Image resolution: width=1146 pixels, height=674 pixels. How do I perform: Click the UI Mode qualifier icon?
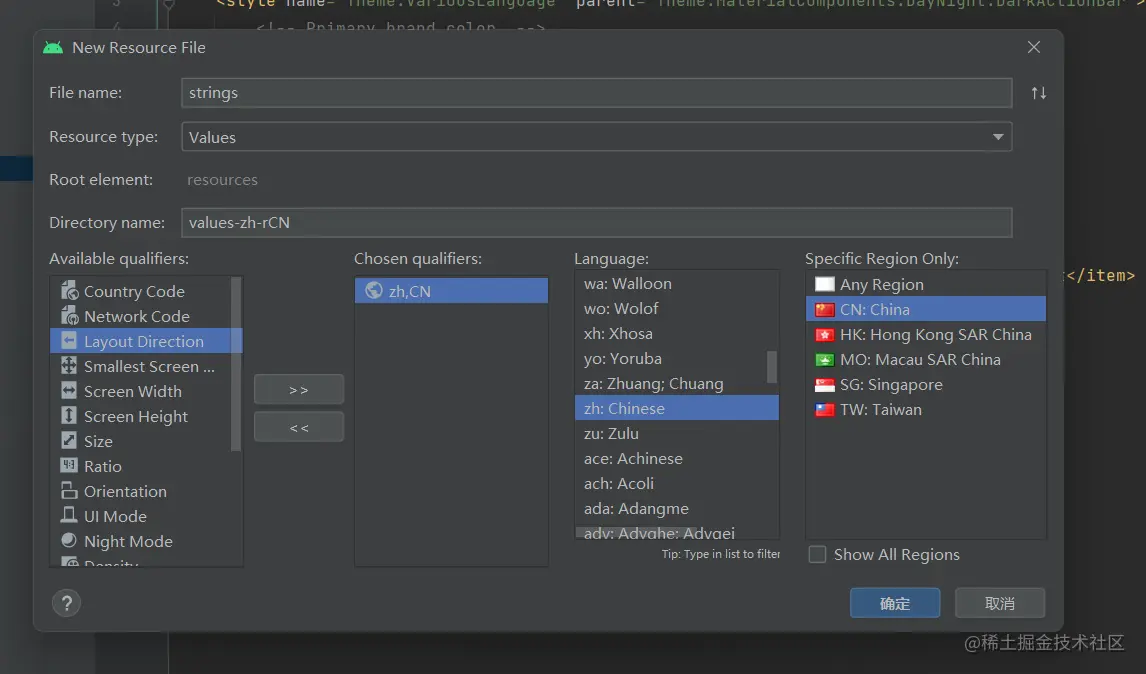point(69,515)
